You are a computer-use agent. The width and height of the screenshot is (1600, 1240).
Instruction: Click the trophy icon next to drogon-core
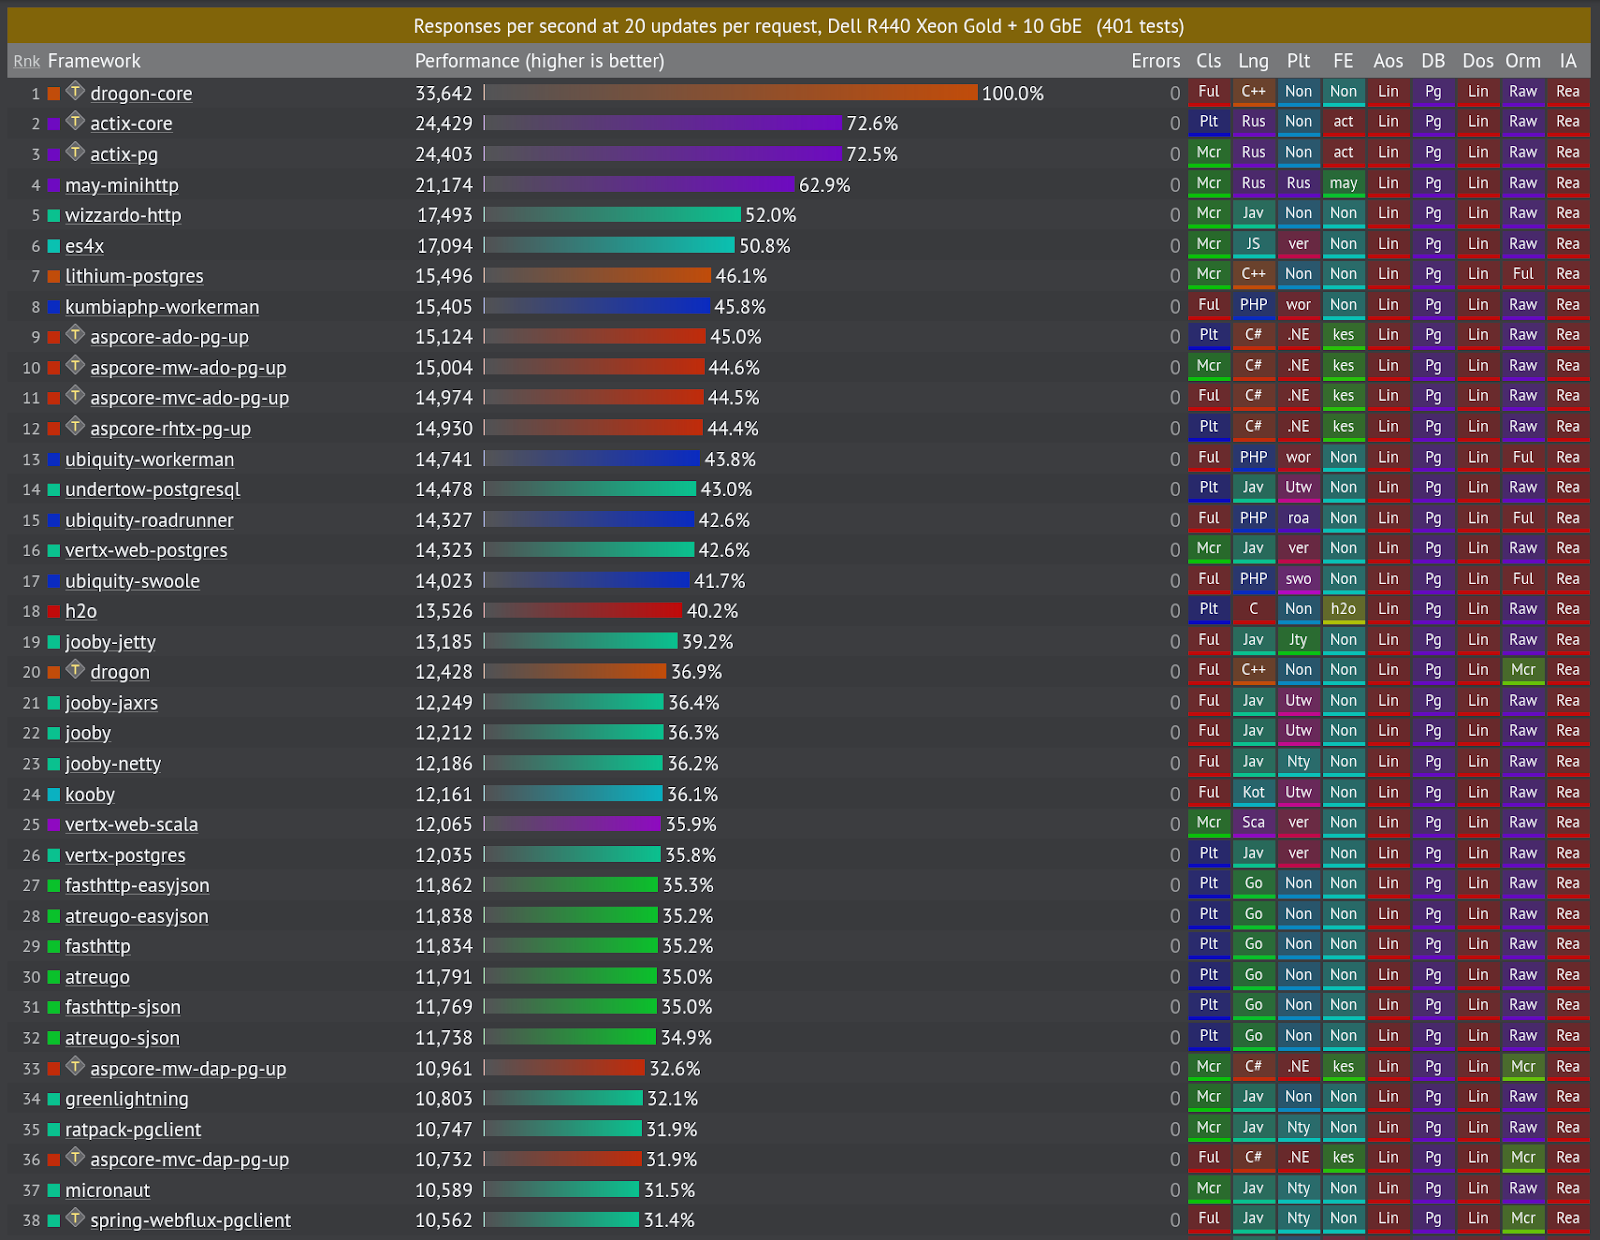tap(75, 93)
